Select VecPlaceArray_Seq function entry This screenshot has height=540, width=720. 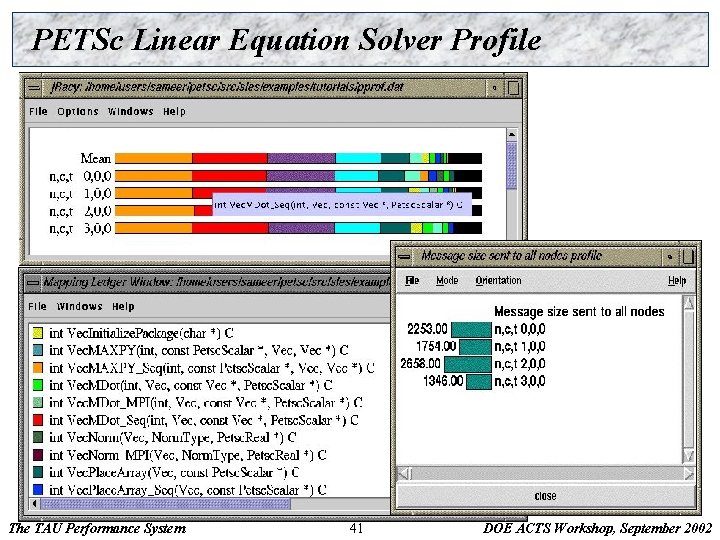click(188, 490)
